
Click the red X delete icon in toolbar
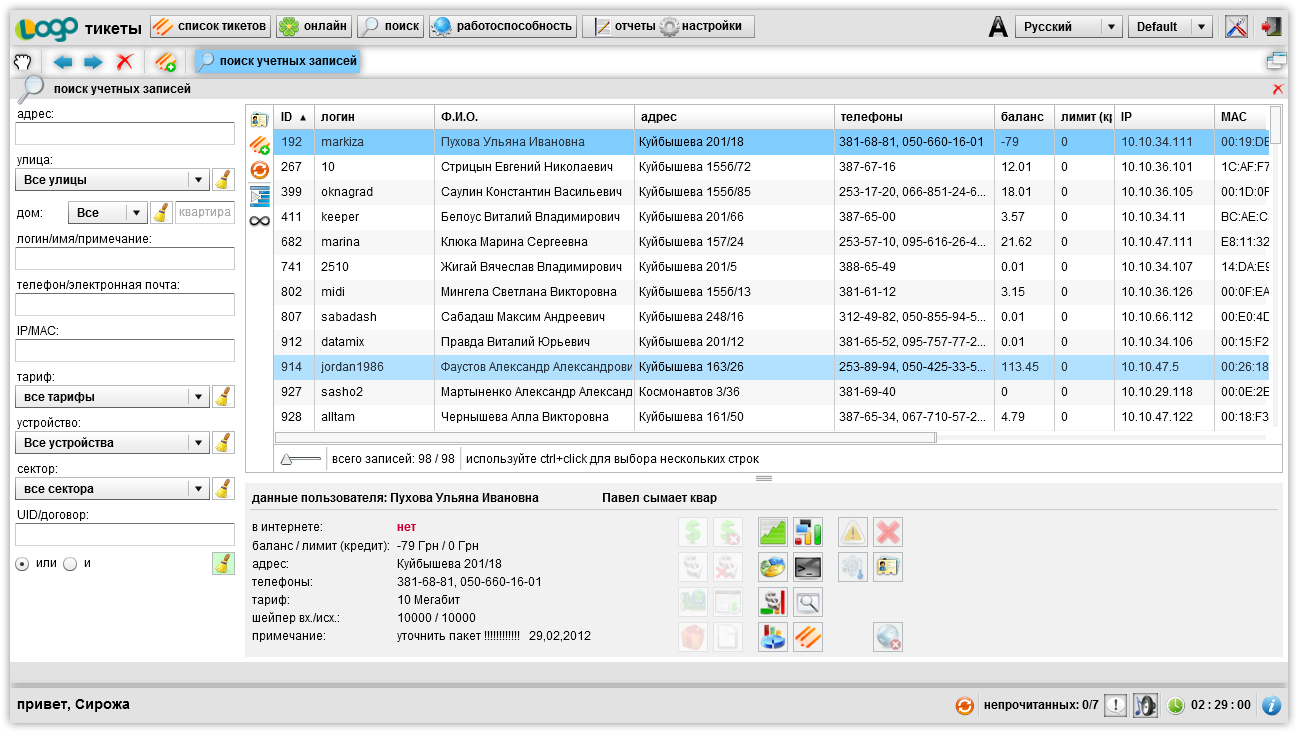[124, 62]
